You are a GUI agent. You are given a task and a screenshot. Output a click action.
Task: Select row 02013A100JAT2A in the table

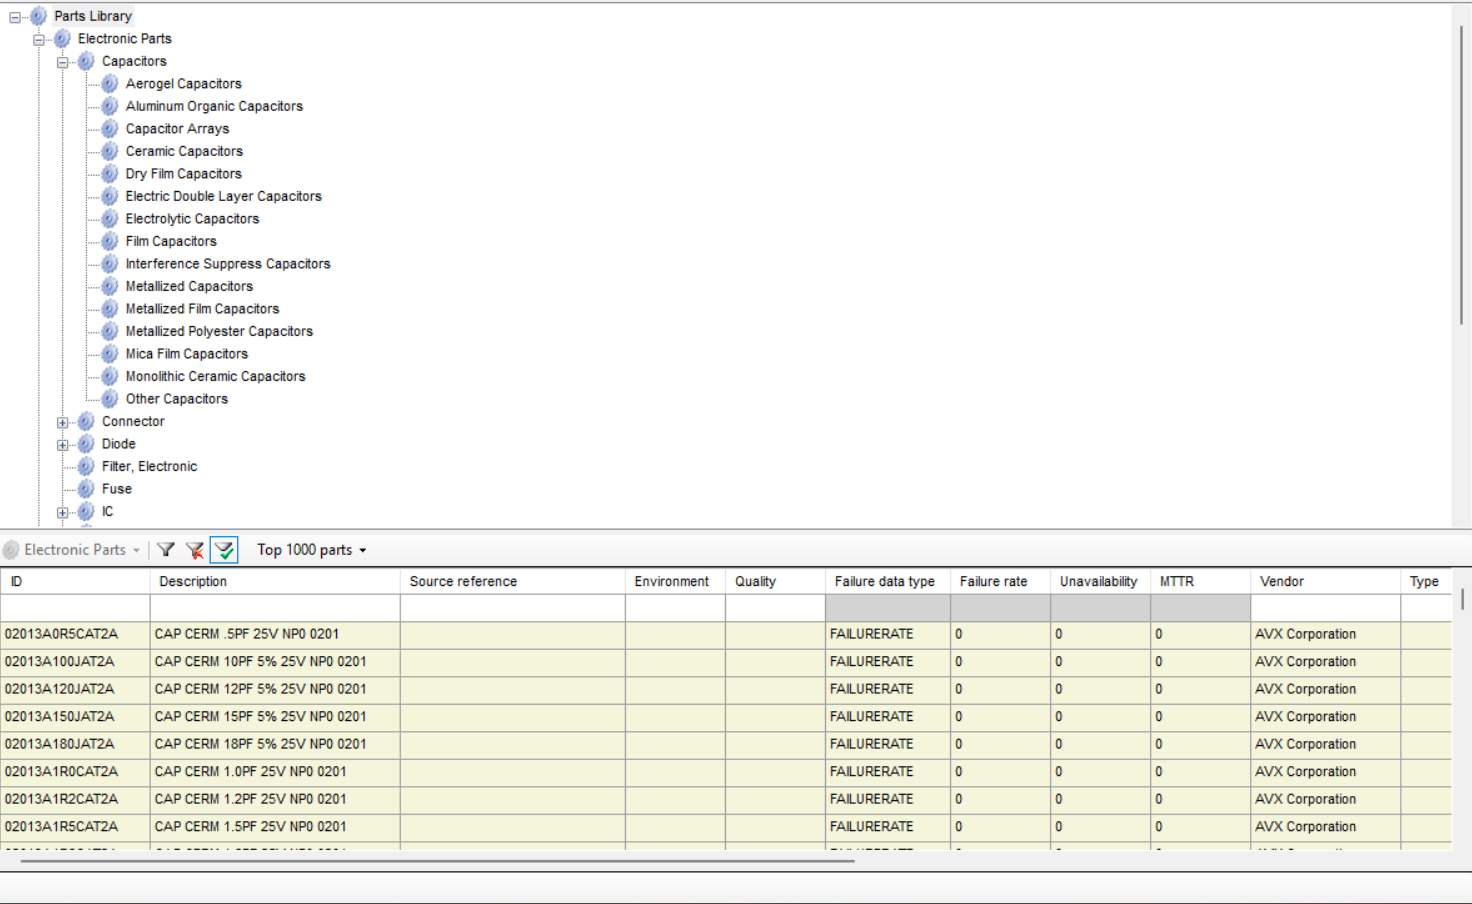point(726,662)
